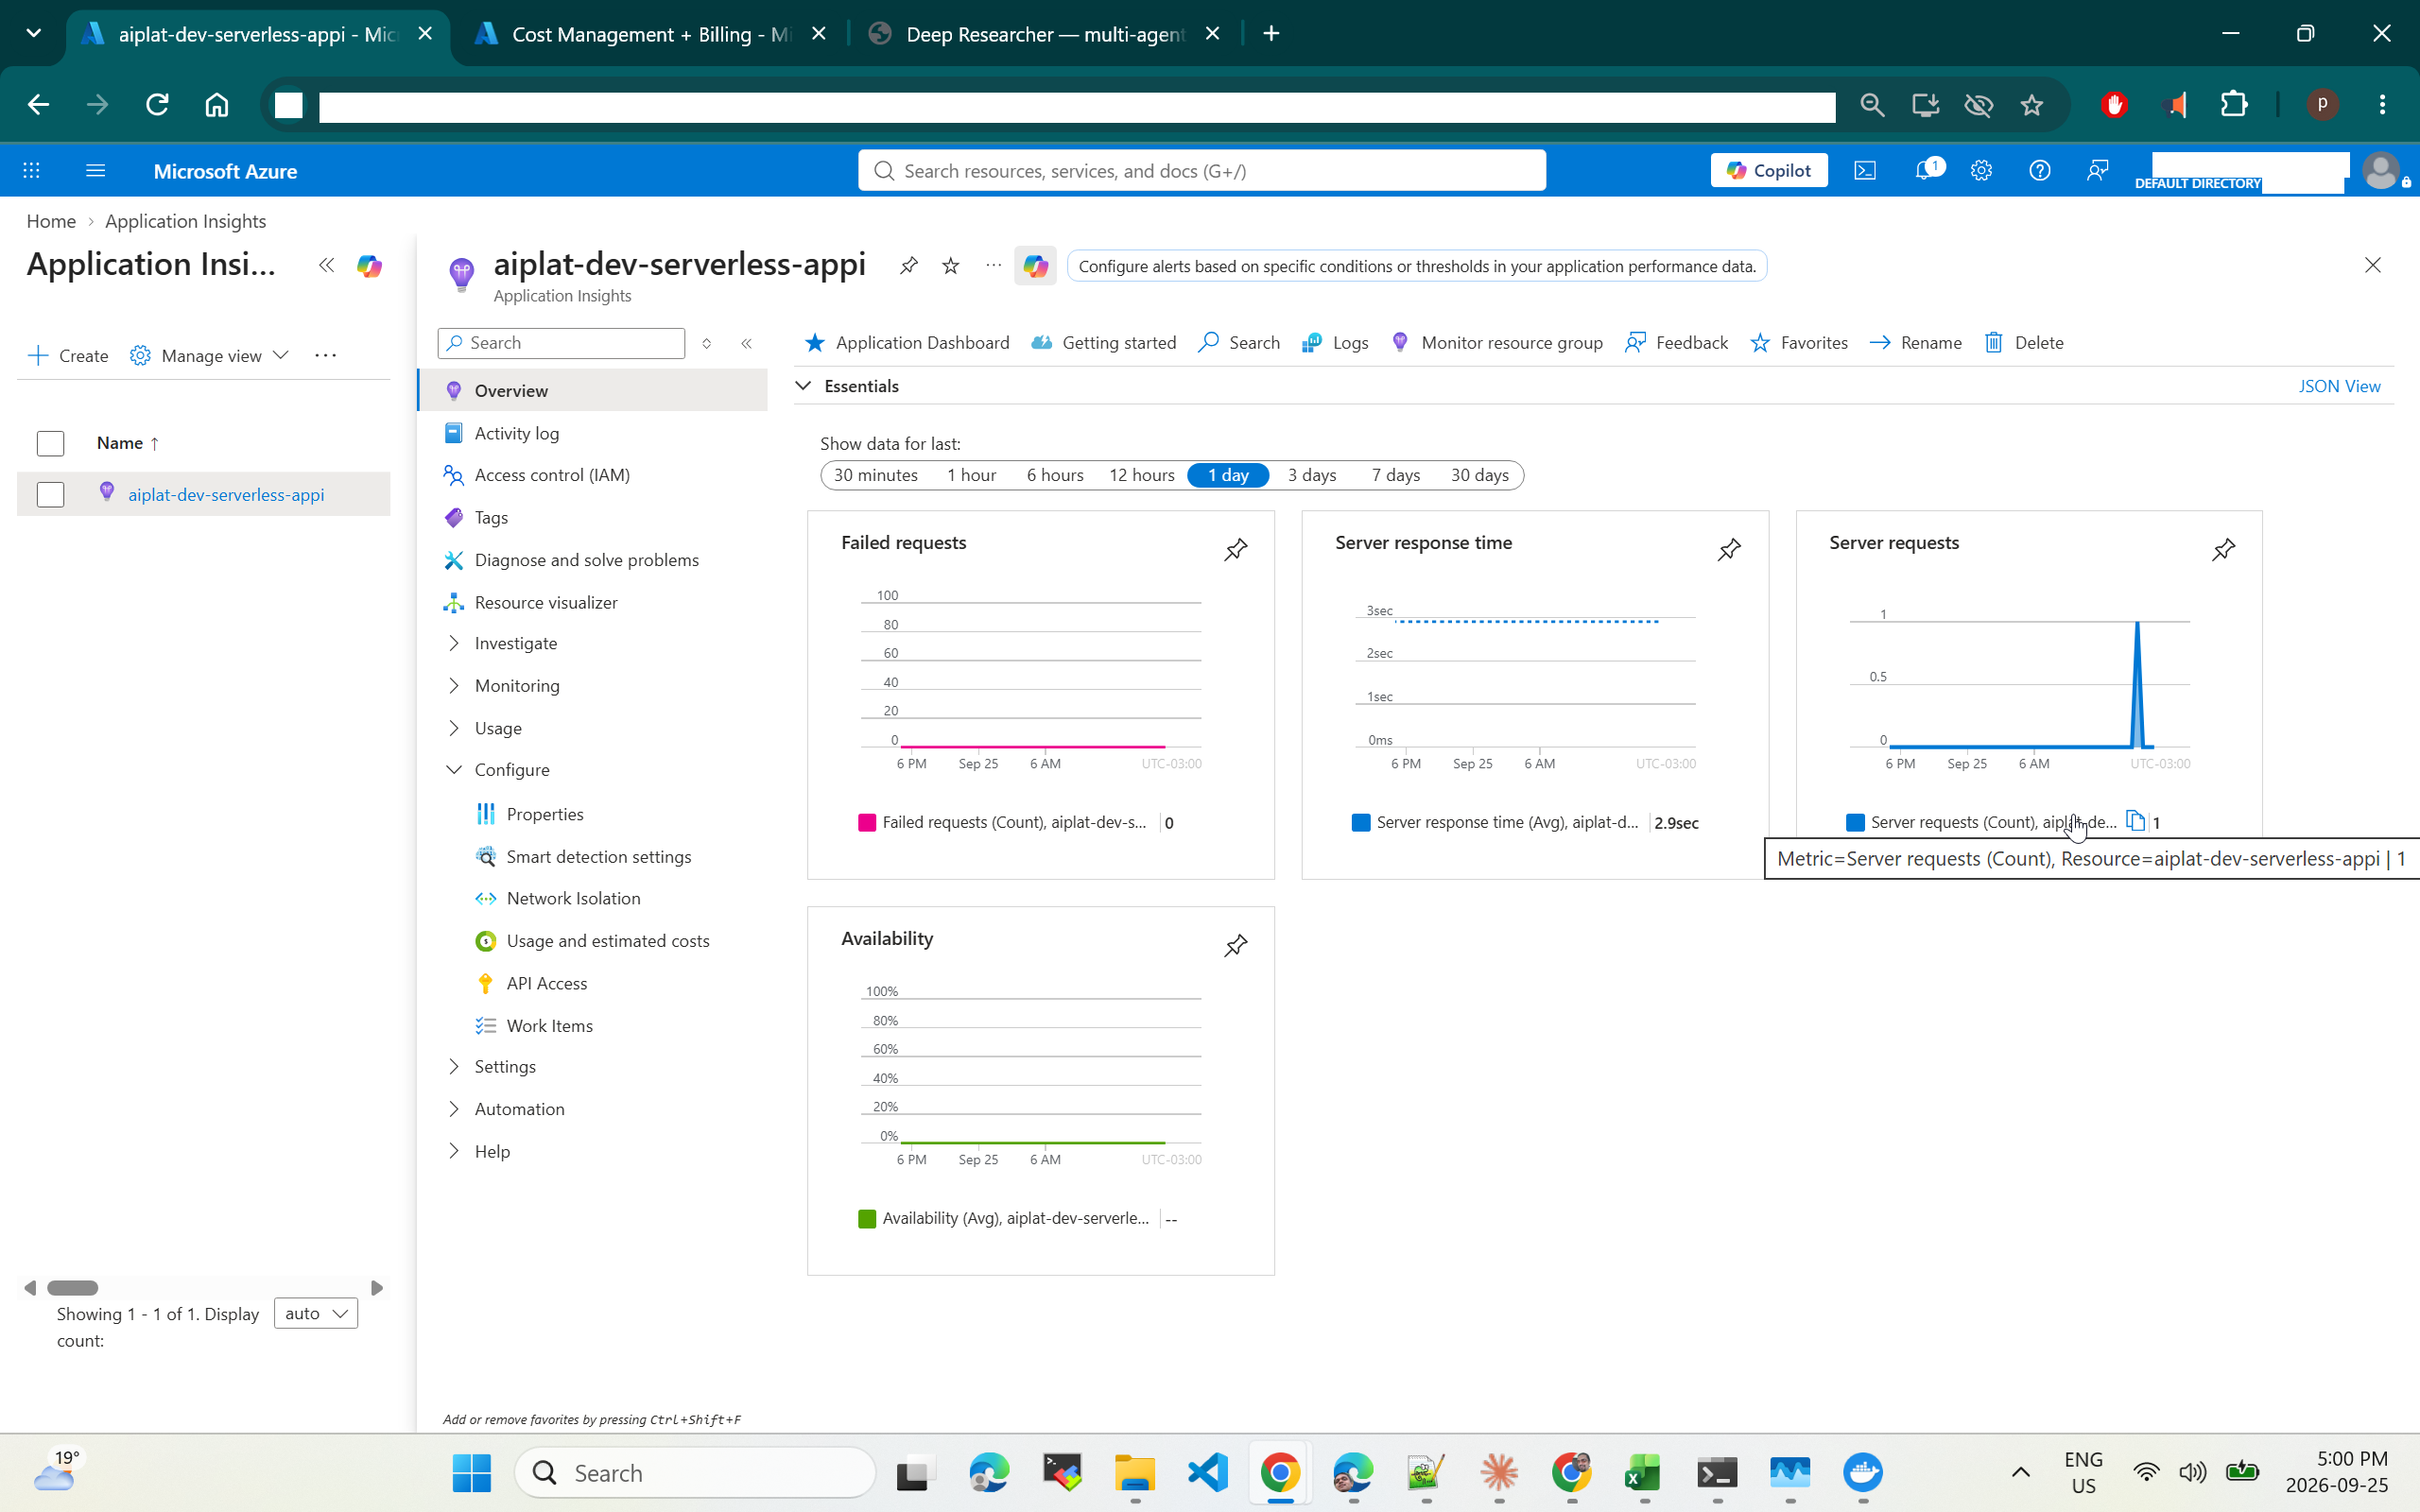The image size is (2420, 1512).
Task: Open the help question mark icon
Action: point(2039,171)
